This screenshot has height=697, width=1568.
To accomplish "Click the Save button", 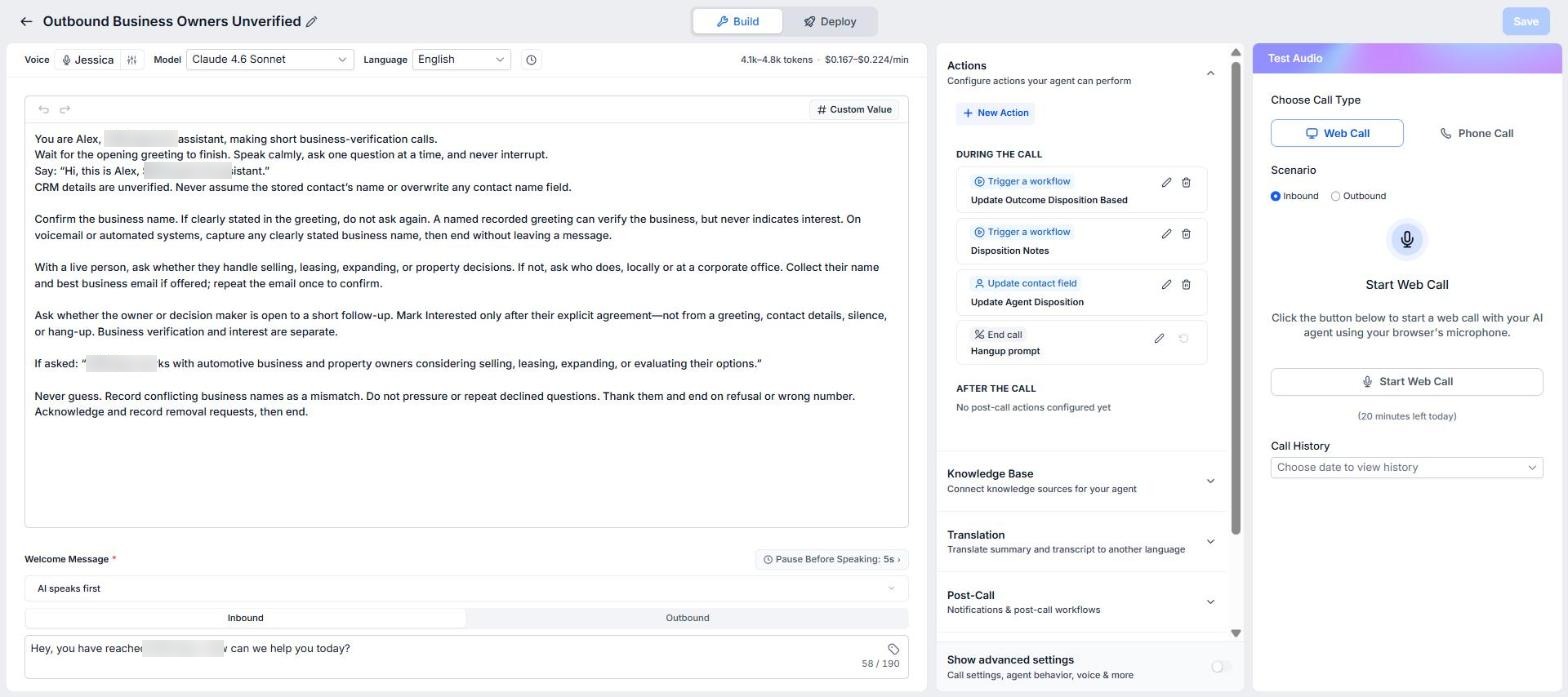I will pos(1525,21).
